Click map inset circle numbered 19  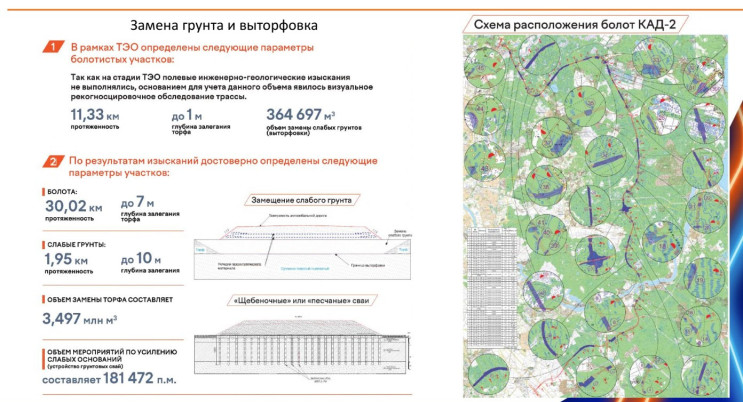706,278
